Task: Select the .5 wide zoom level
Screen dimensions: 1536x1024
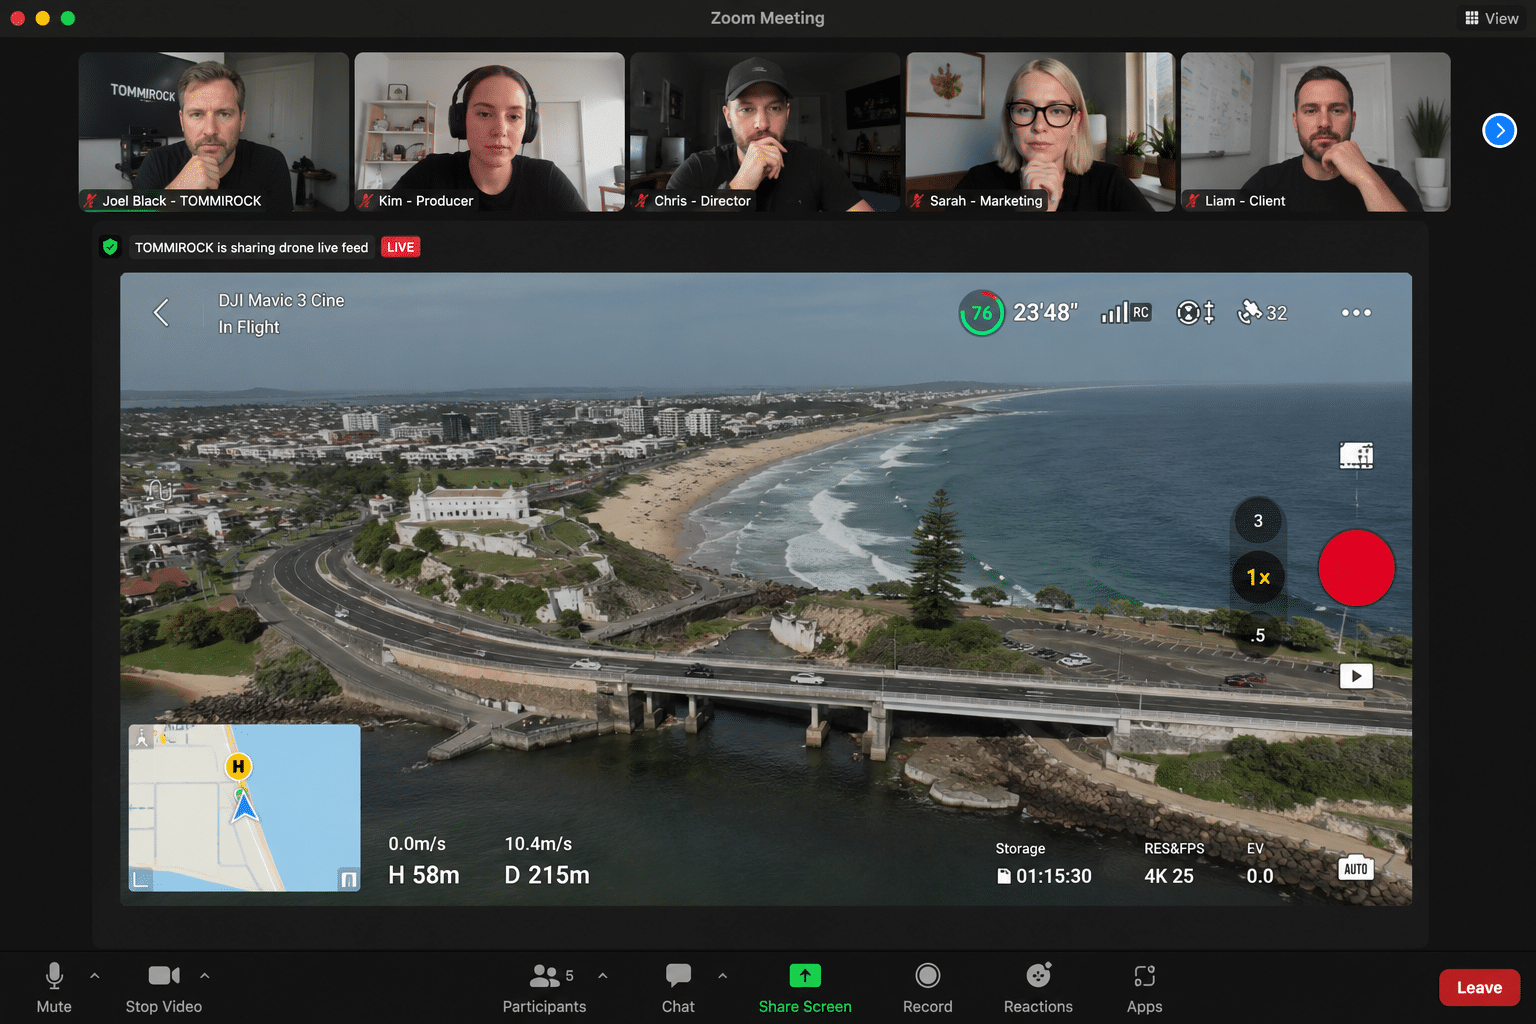Action: pos(1258,635)
